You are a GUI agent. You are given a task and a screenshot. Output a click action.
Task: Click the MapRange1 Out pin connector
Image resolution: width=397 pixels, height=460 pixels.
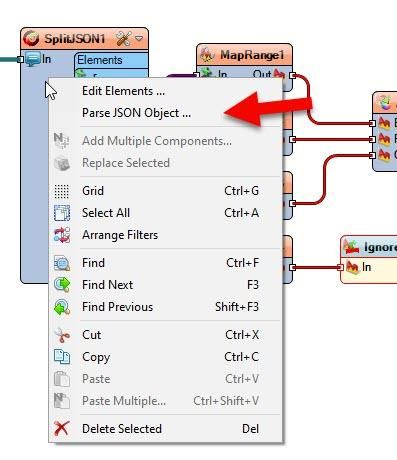pyautogui.click(x=292, y=75)
